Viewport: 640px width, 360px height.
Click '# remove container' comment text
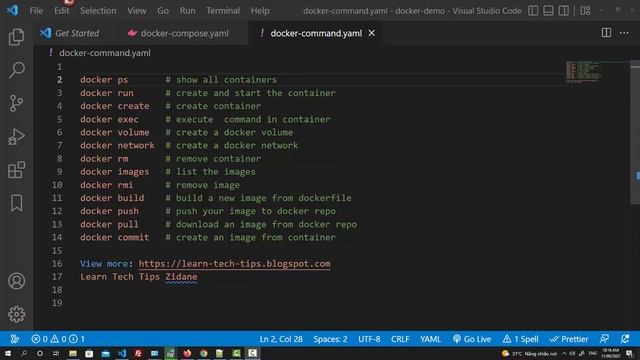(213, 158)
